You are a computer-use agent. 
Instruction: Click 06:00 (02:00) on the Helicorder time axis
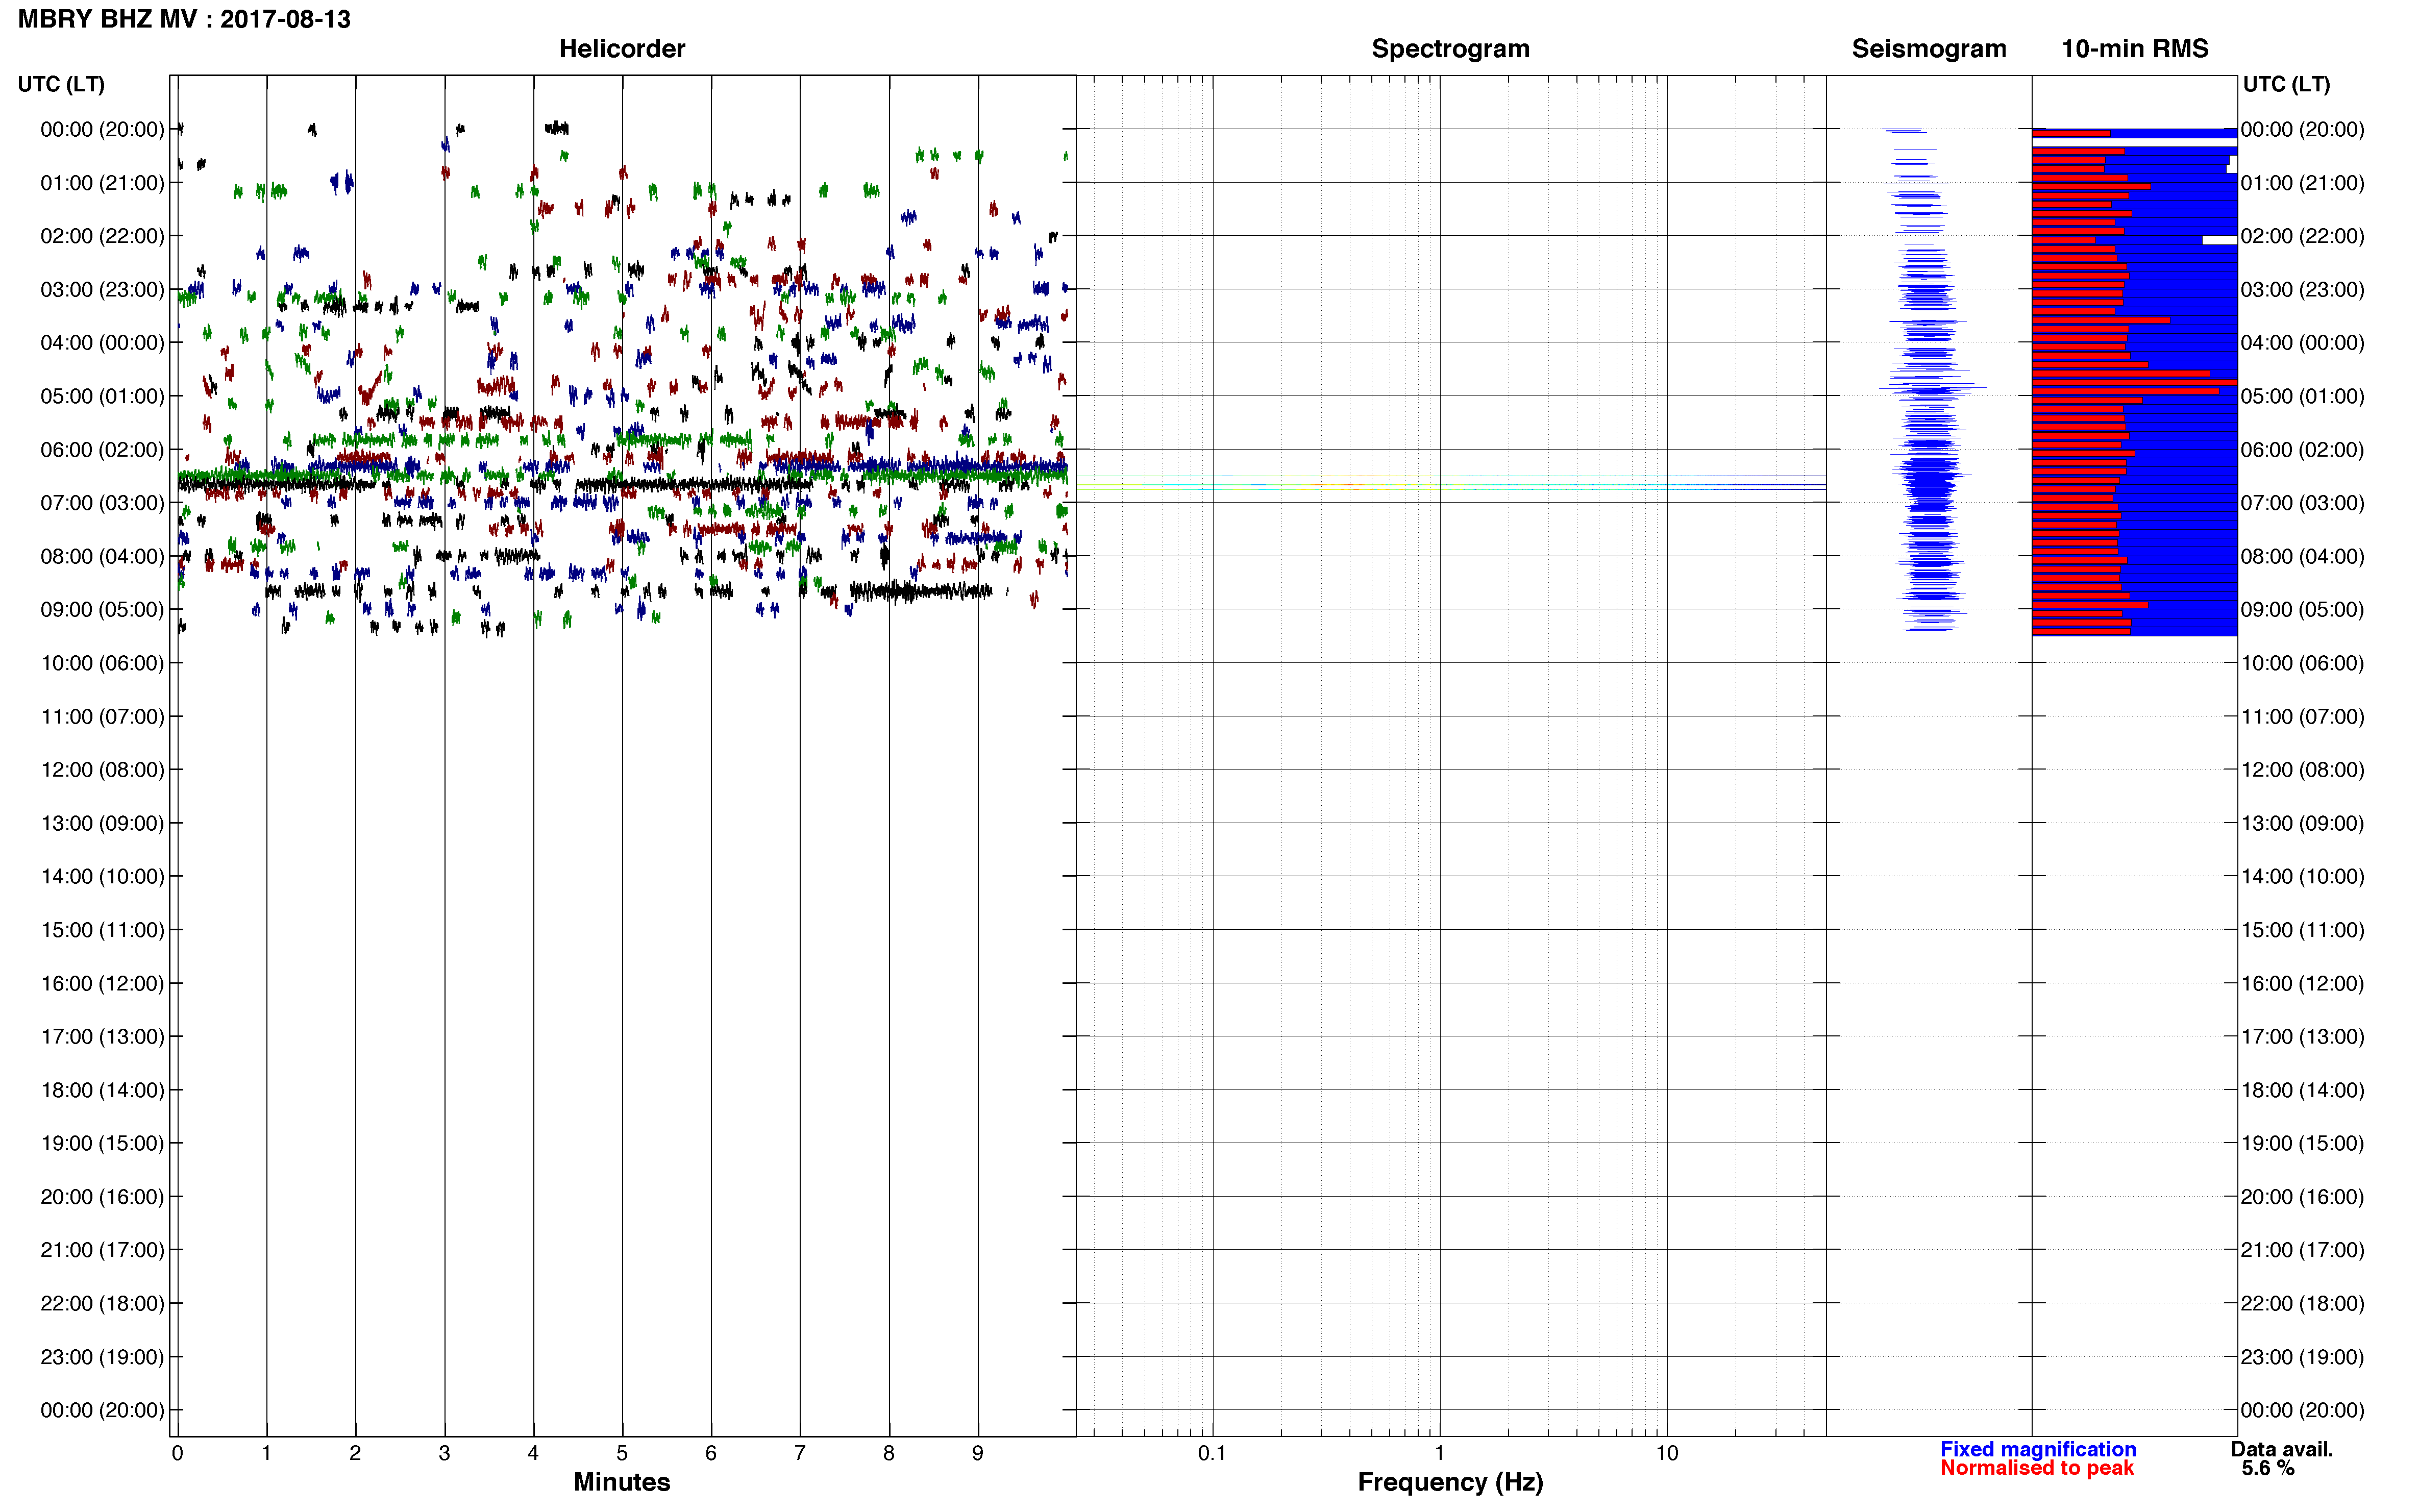tap(102, 449)
